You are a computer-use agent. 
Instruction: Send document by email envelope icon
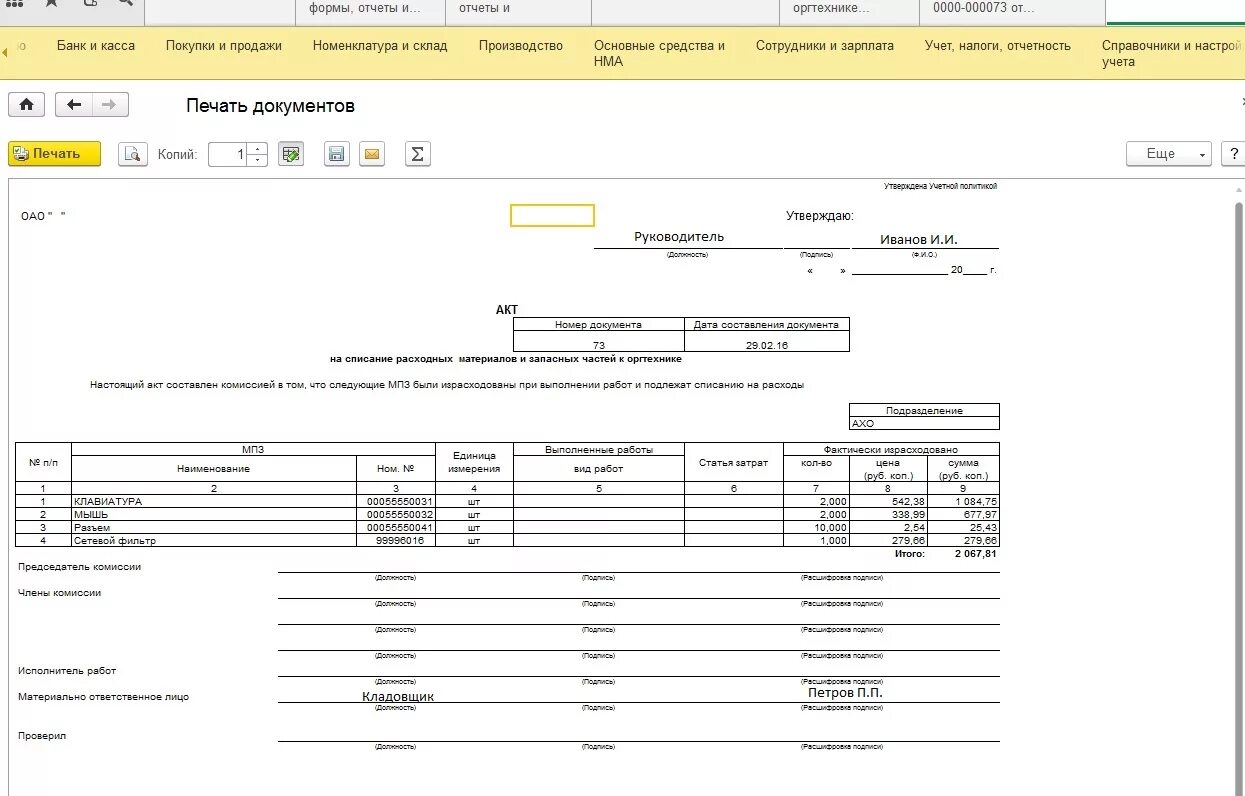pyautogui.click(x=372, y=154)
